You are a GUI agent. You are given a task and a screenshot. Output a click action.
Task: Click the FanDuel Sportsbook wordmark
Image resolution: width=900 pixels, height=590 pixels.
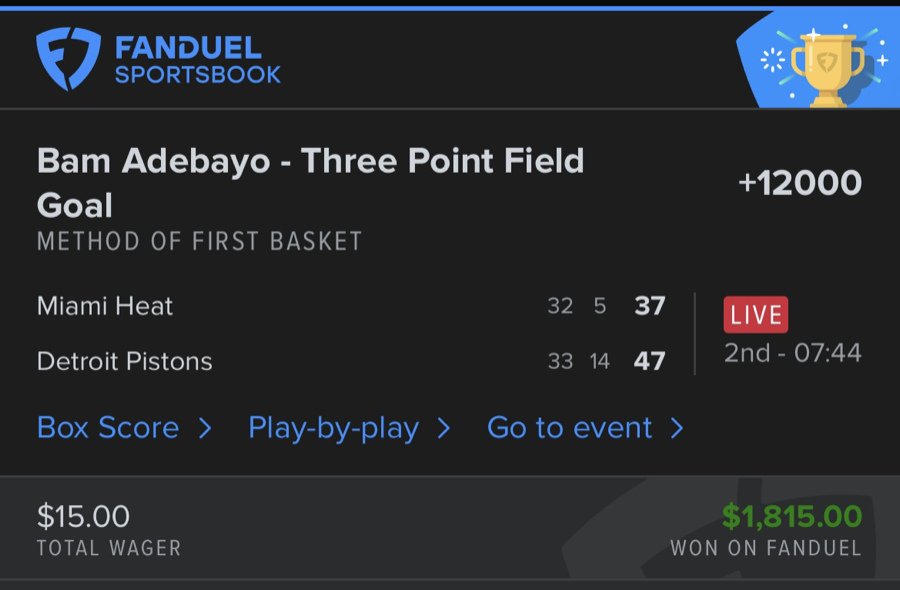click(198, 60)
